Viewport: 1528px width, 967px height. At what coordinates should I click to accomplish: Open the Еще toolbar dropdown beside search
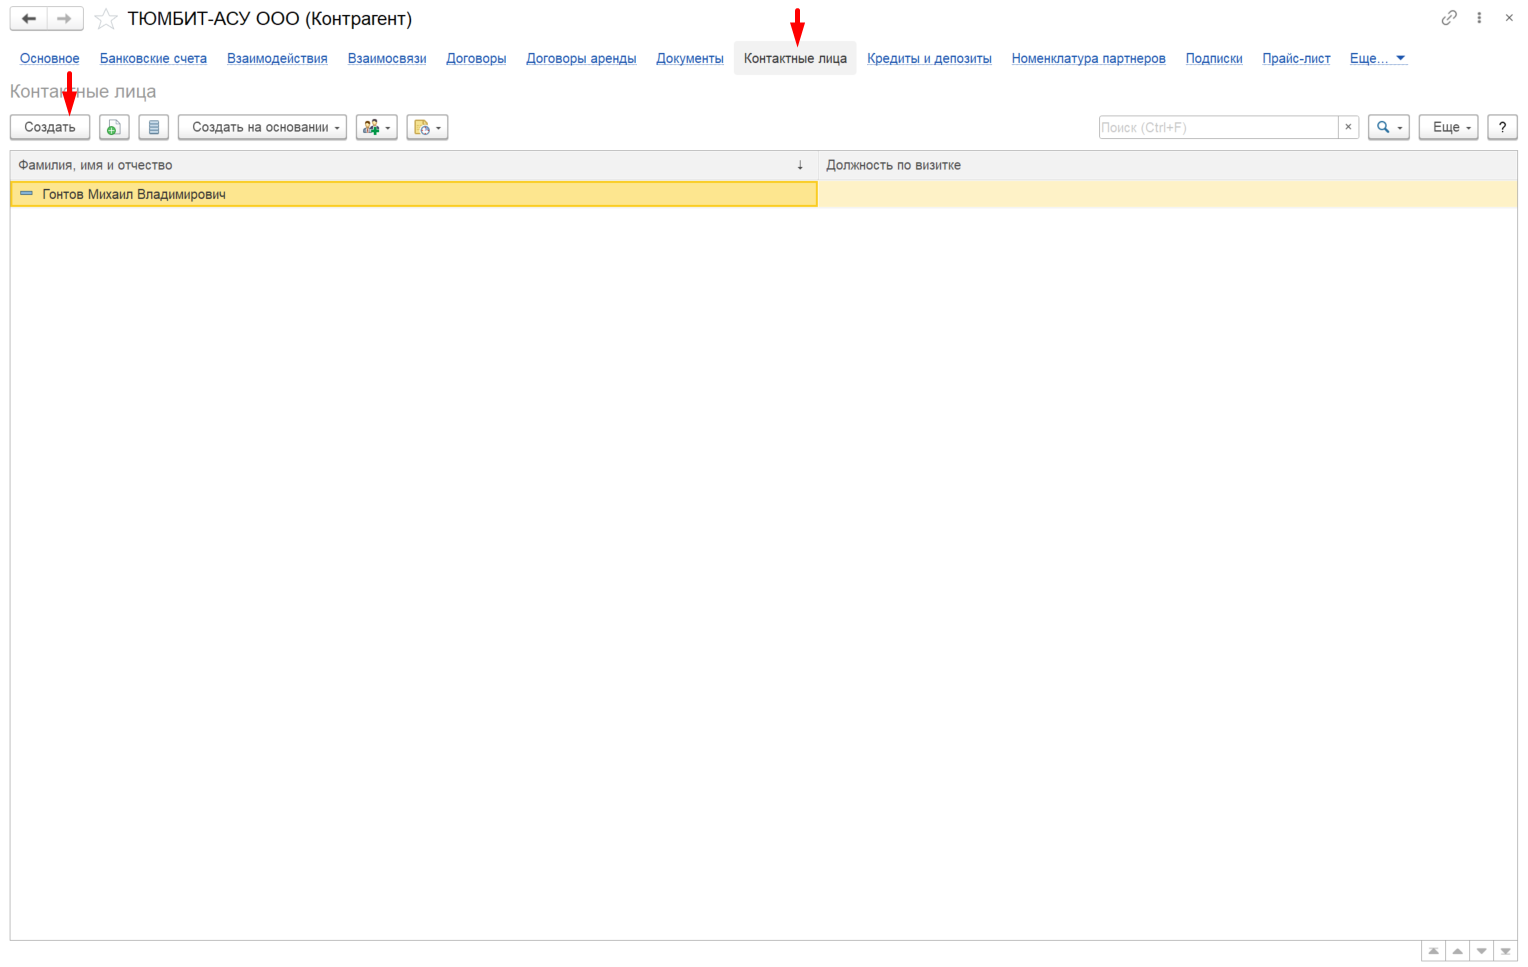[x=1448, y=127]
